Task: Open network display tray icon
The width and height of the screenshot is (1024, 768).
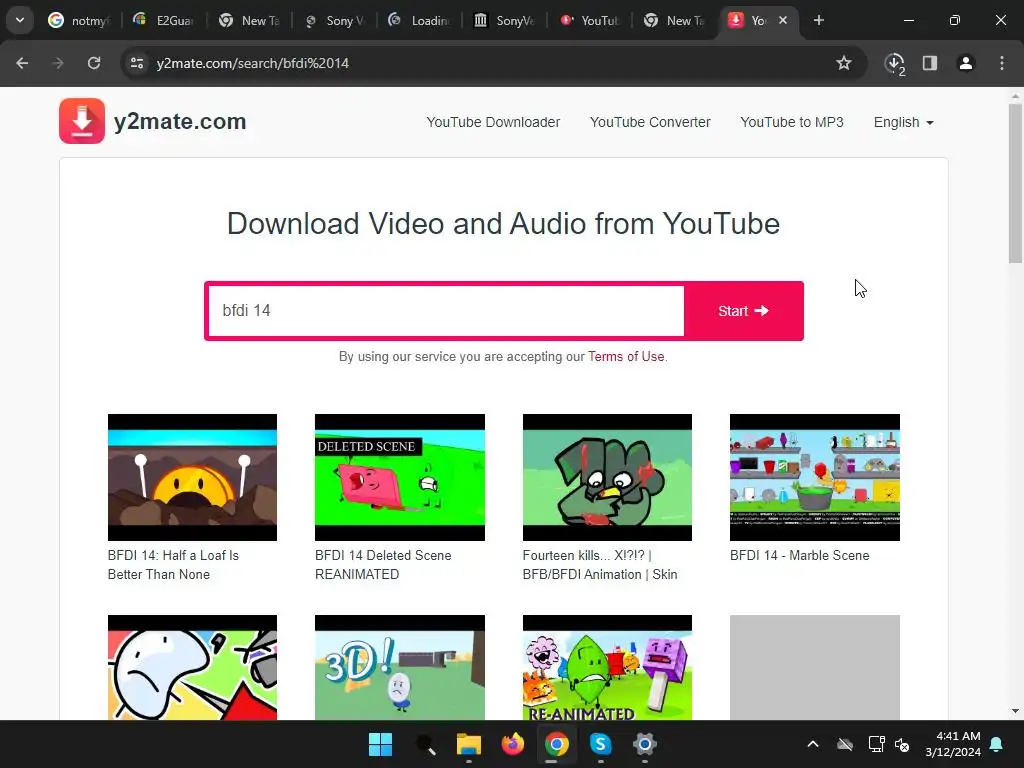Action: (876, 744)
